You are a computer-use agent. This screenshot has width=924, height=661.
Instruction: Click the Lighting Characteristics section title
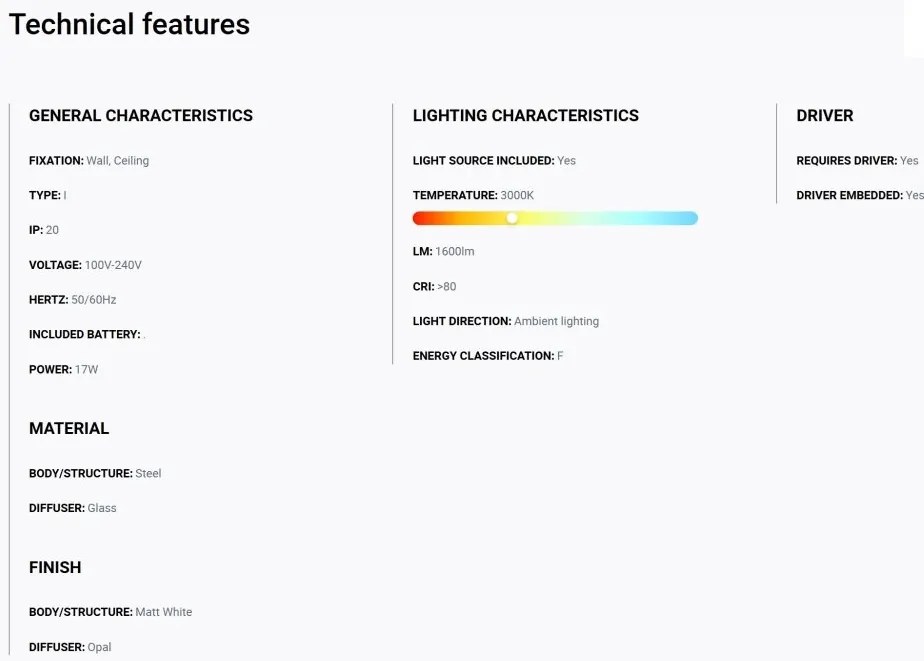tap(526, 115)
